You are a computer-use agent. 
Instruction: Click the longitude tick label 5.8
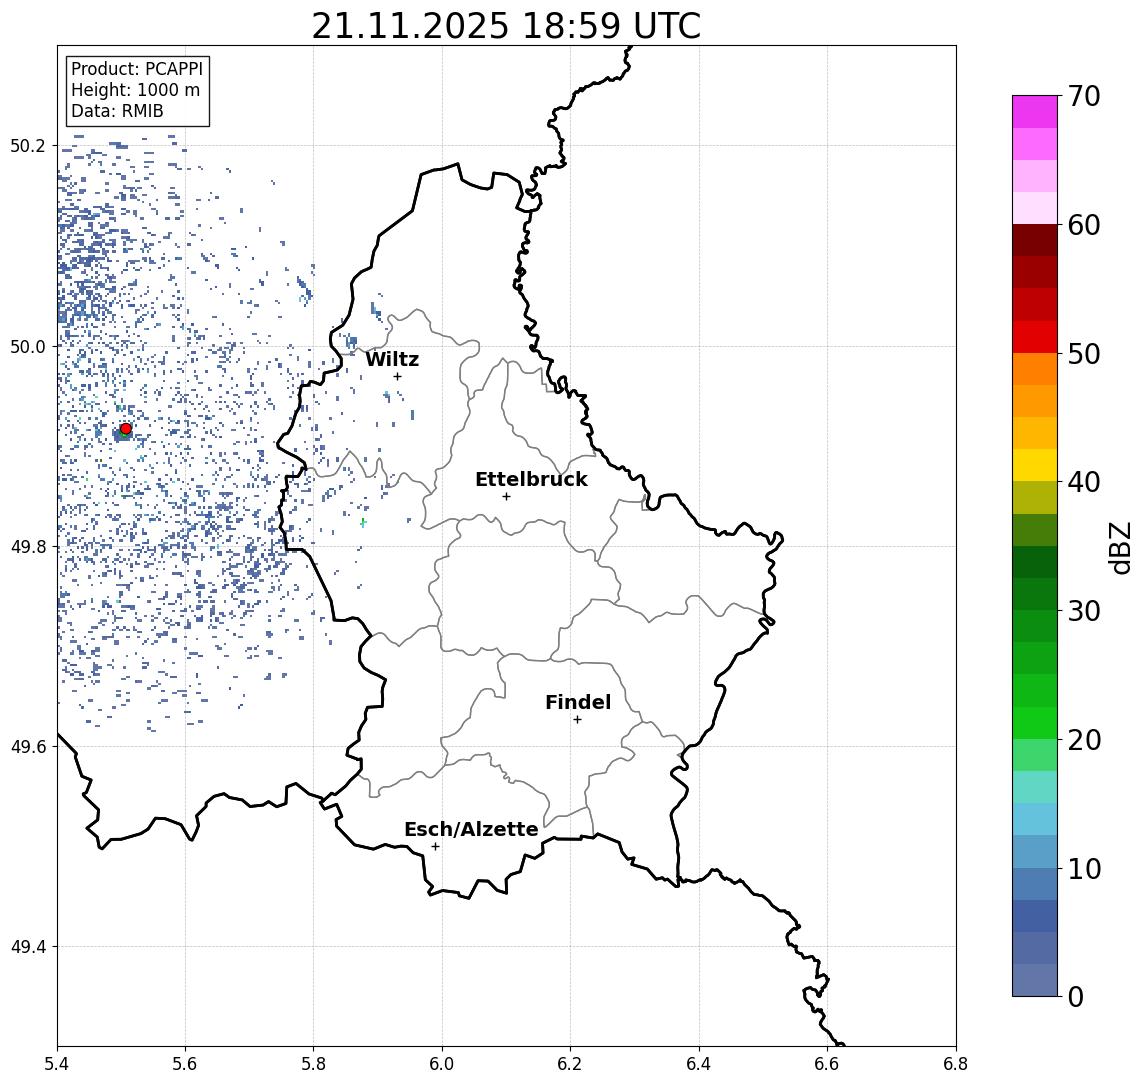point(314,1064)
